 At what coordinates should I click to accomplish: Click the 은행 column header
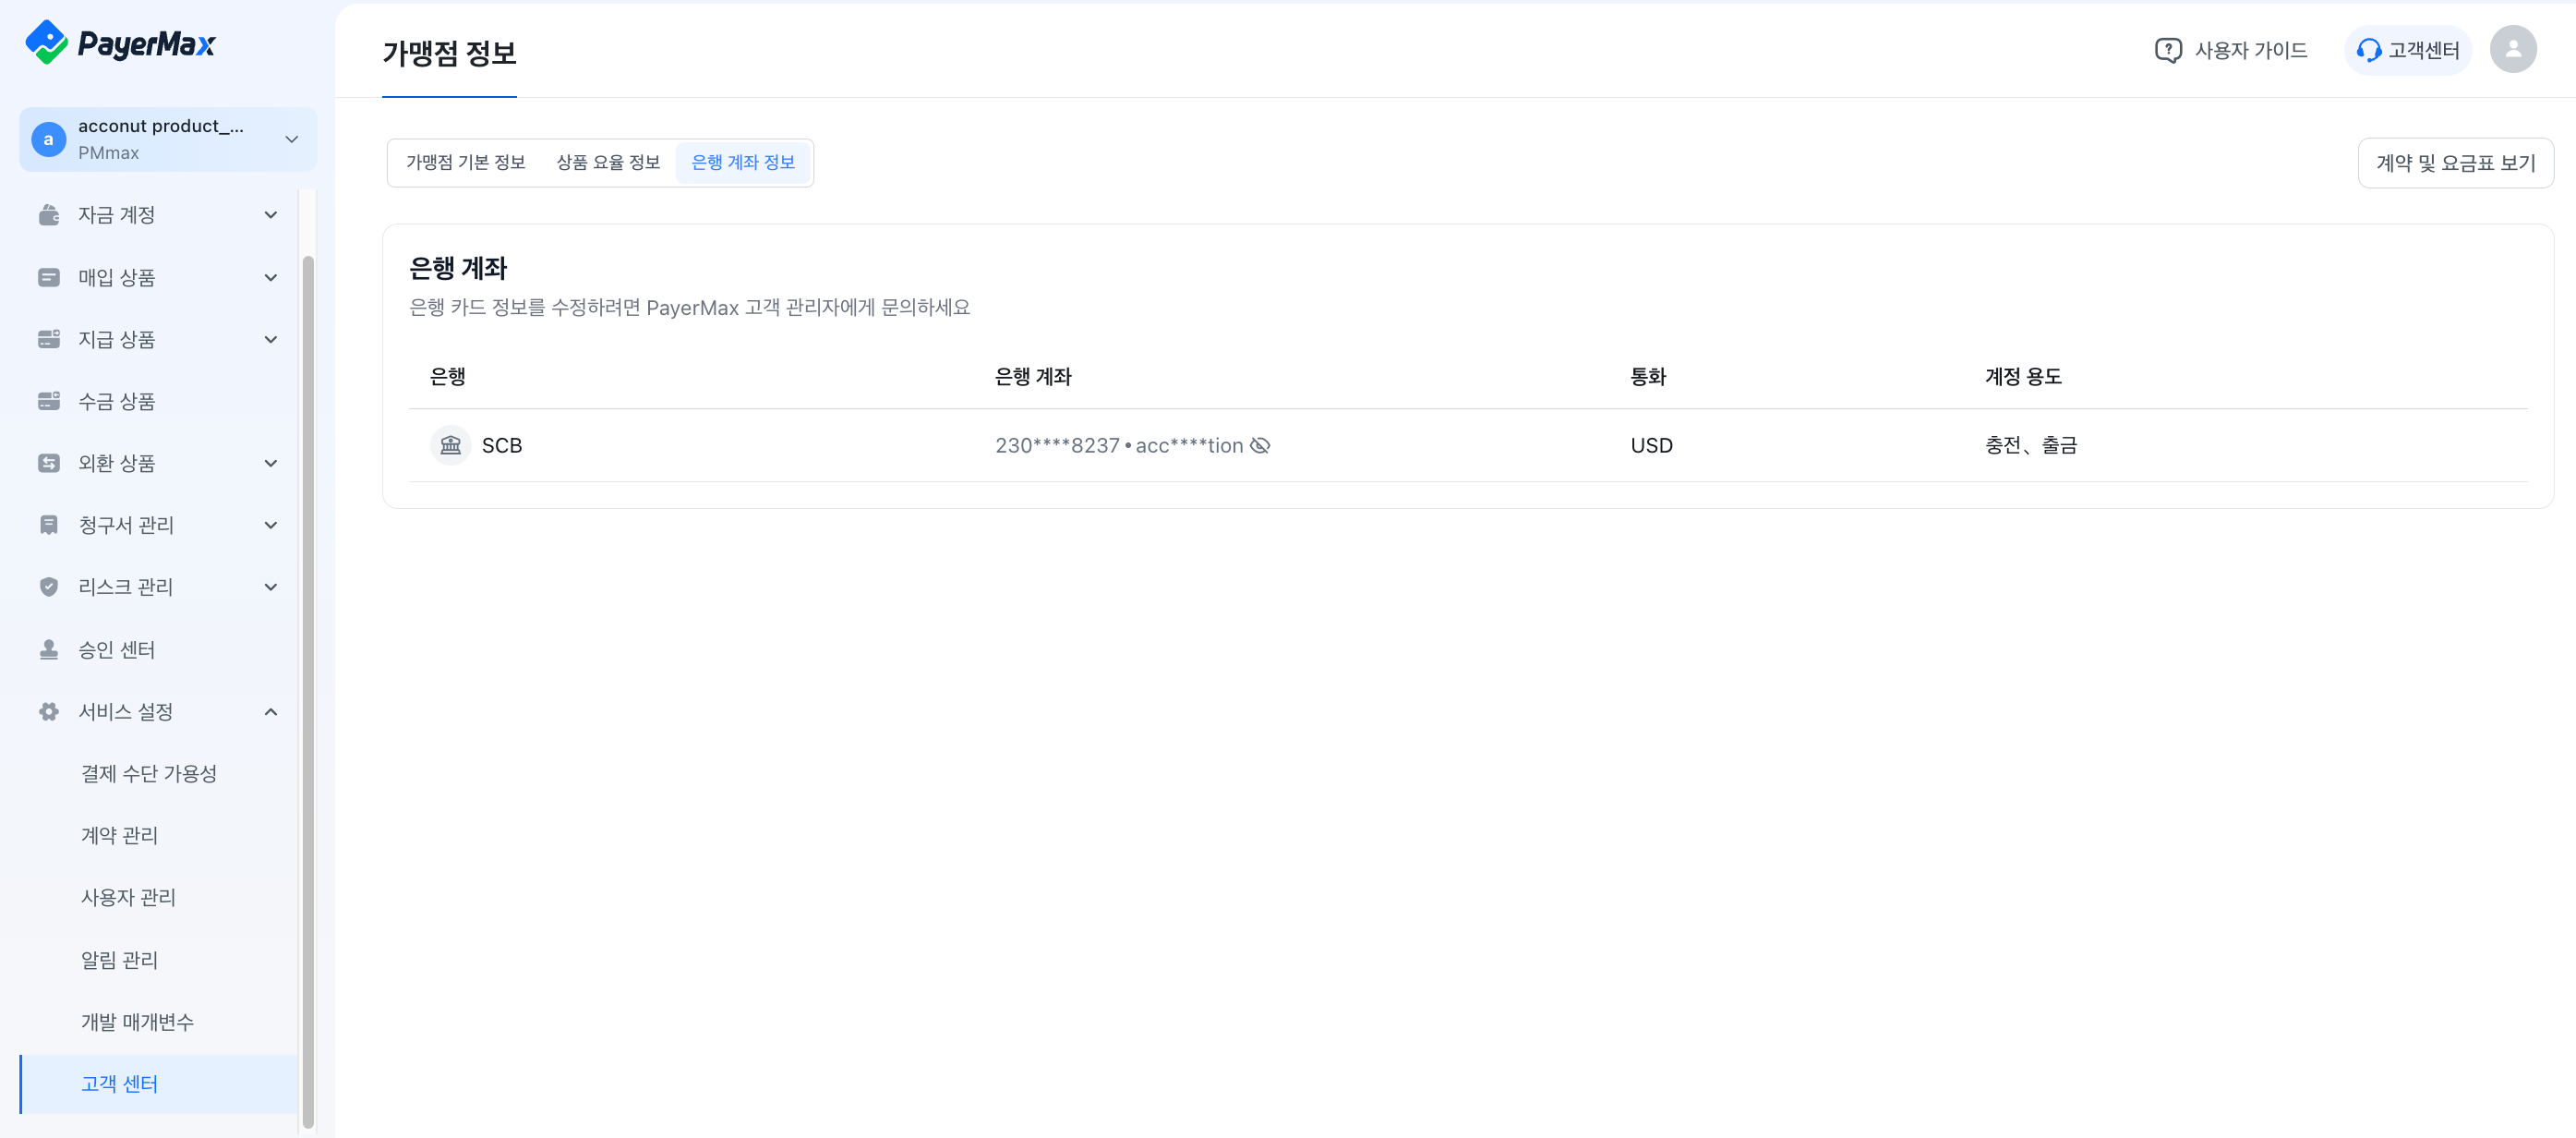click(447, 377)
